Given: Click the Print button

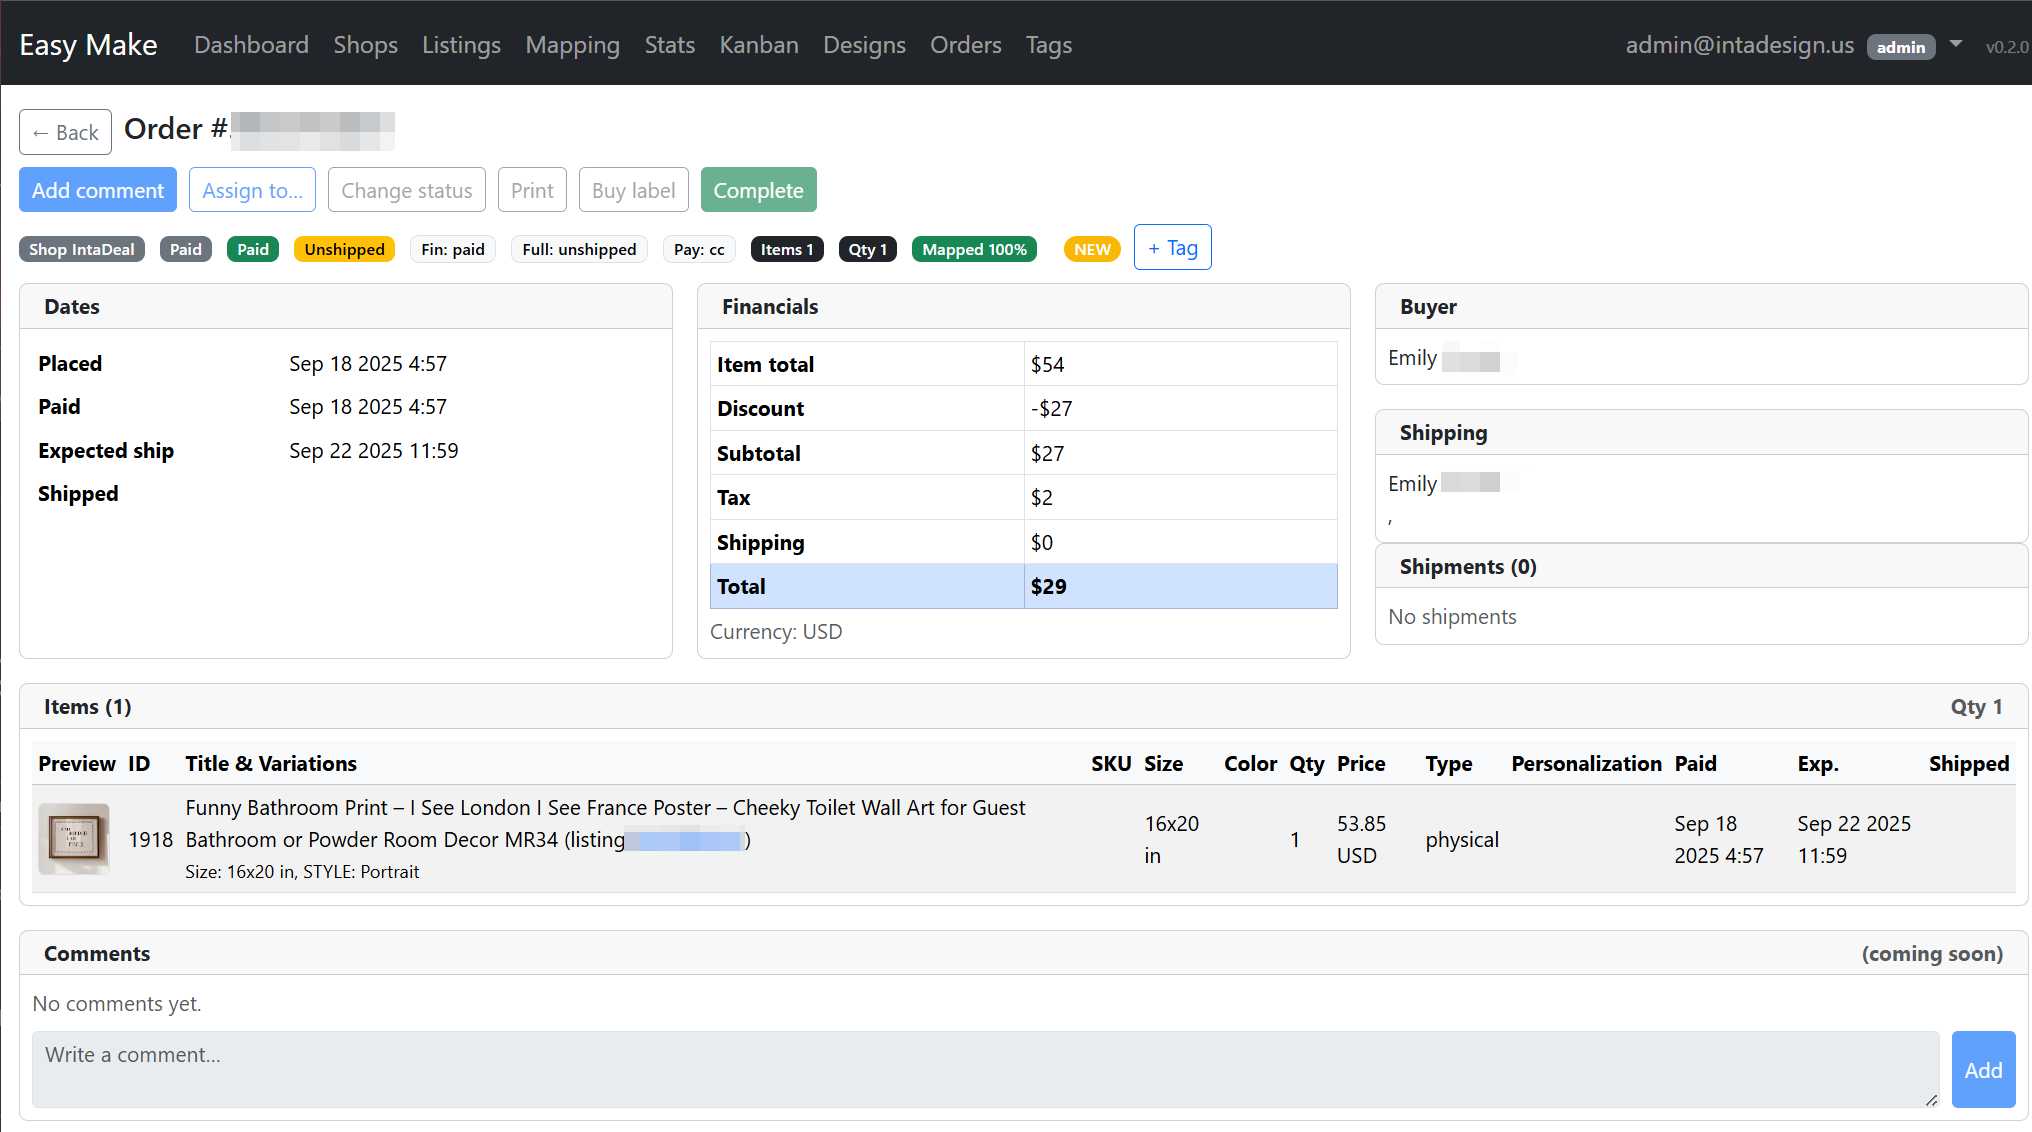Looking at the screenshot, I should (532, 190).
